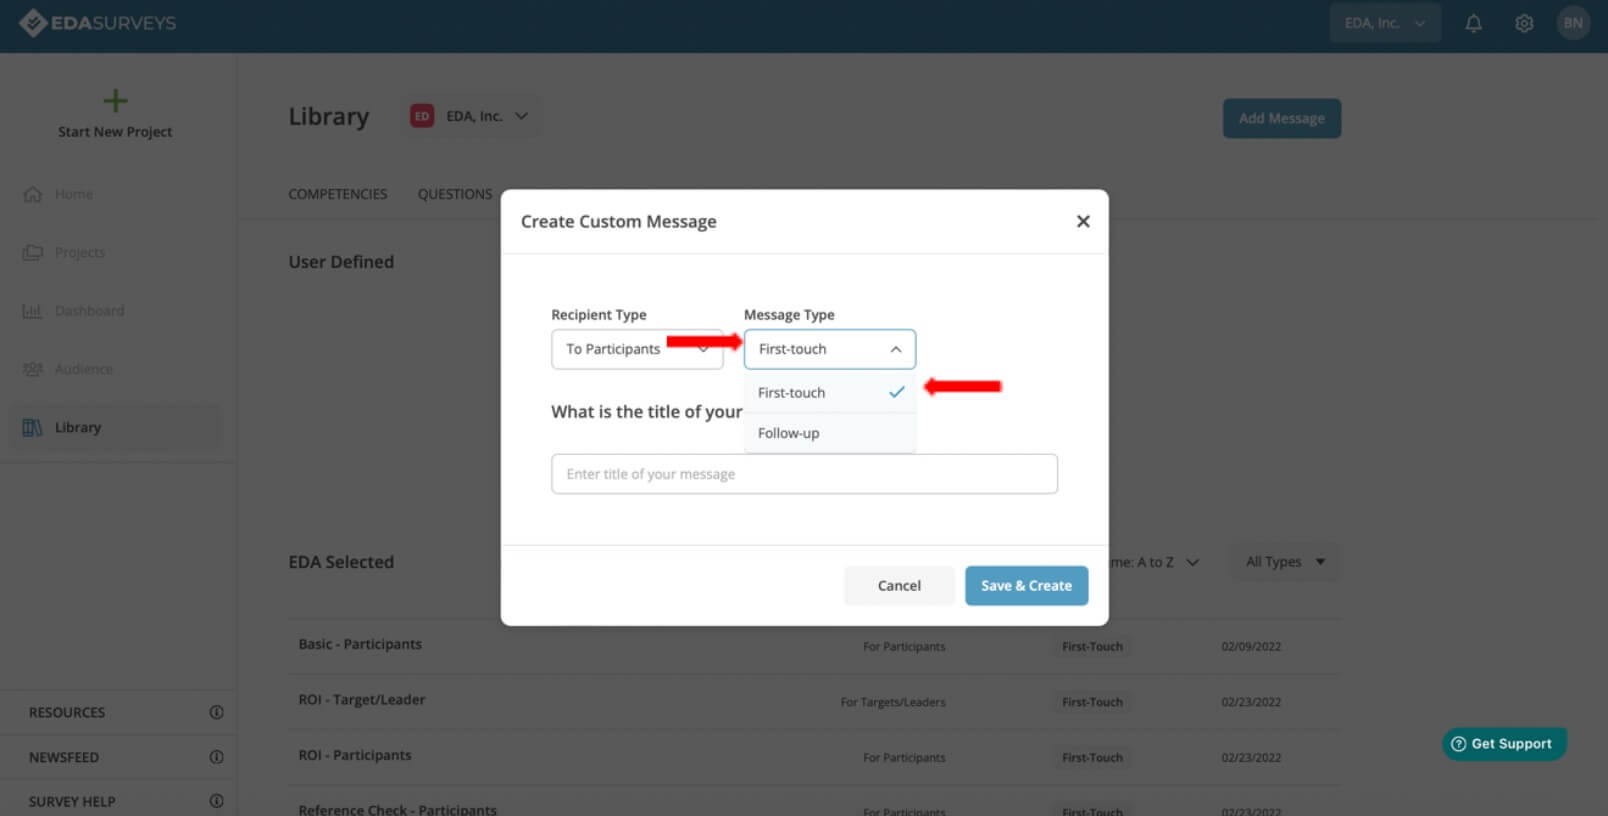1608x816 pixels.
Task: Click the info icon next to SURVEY HELP
Action: (216, 801)
